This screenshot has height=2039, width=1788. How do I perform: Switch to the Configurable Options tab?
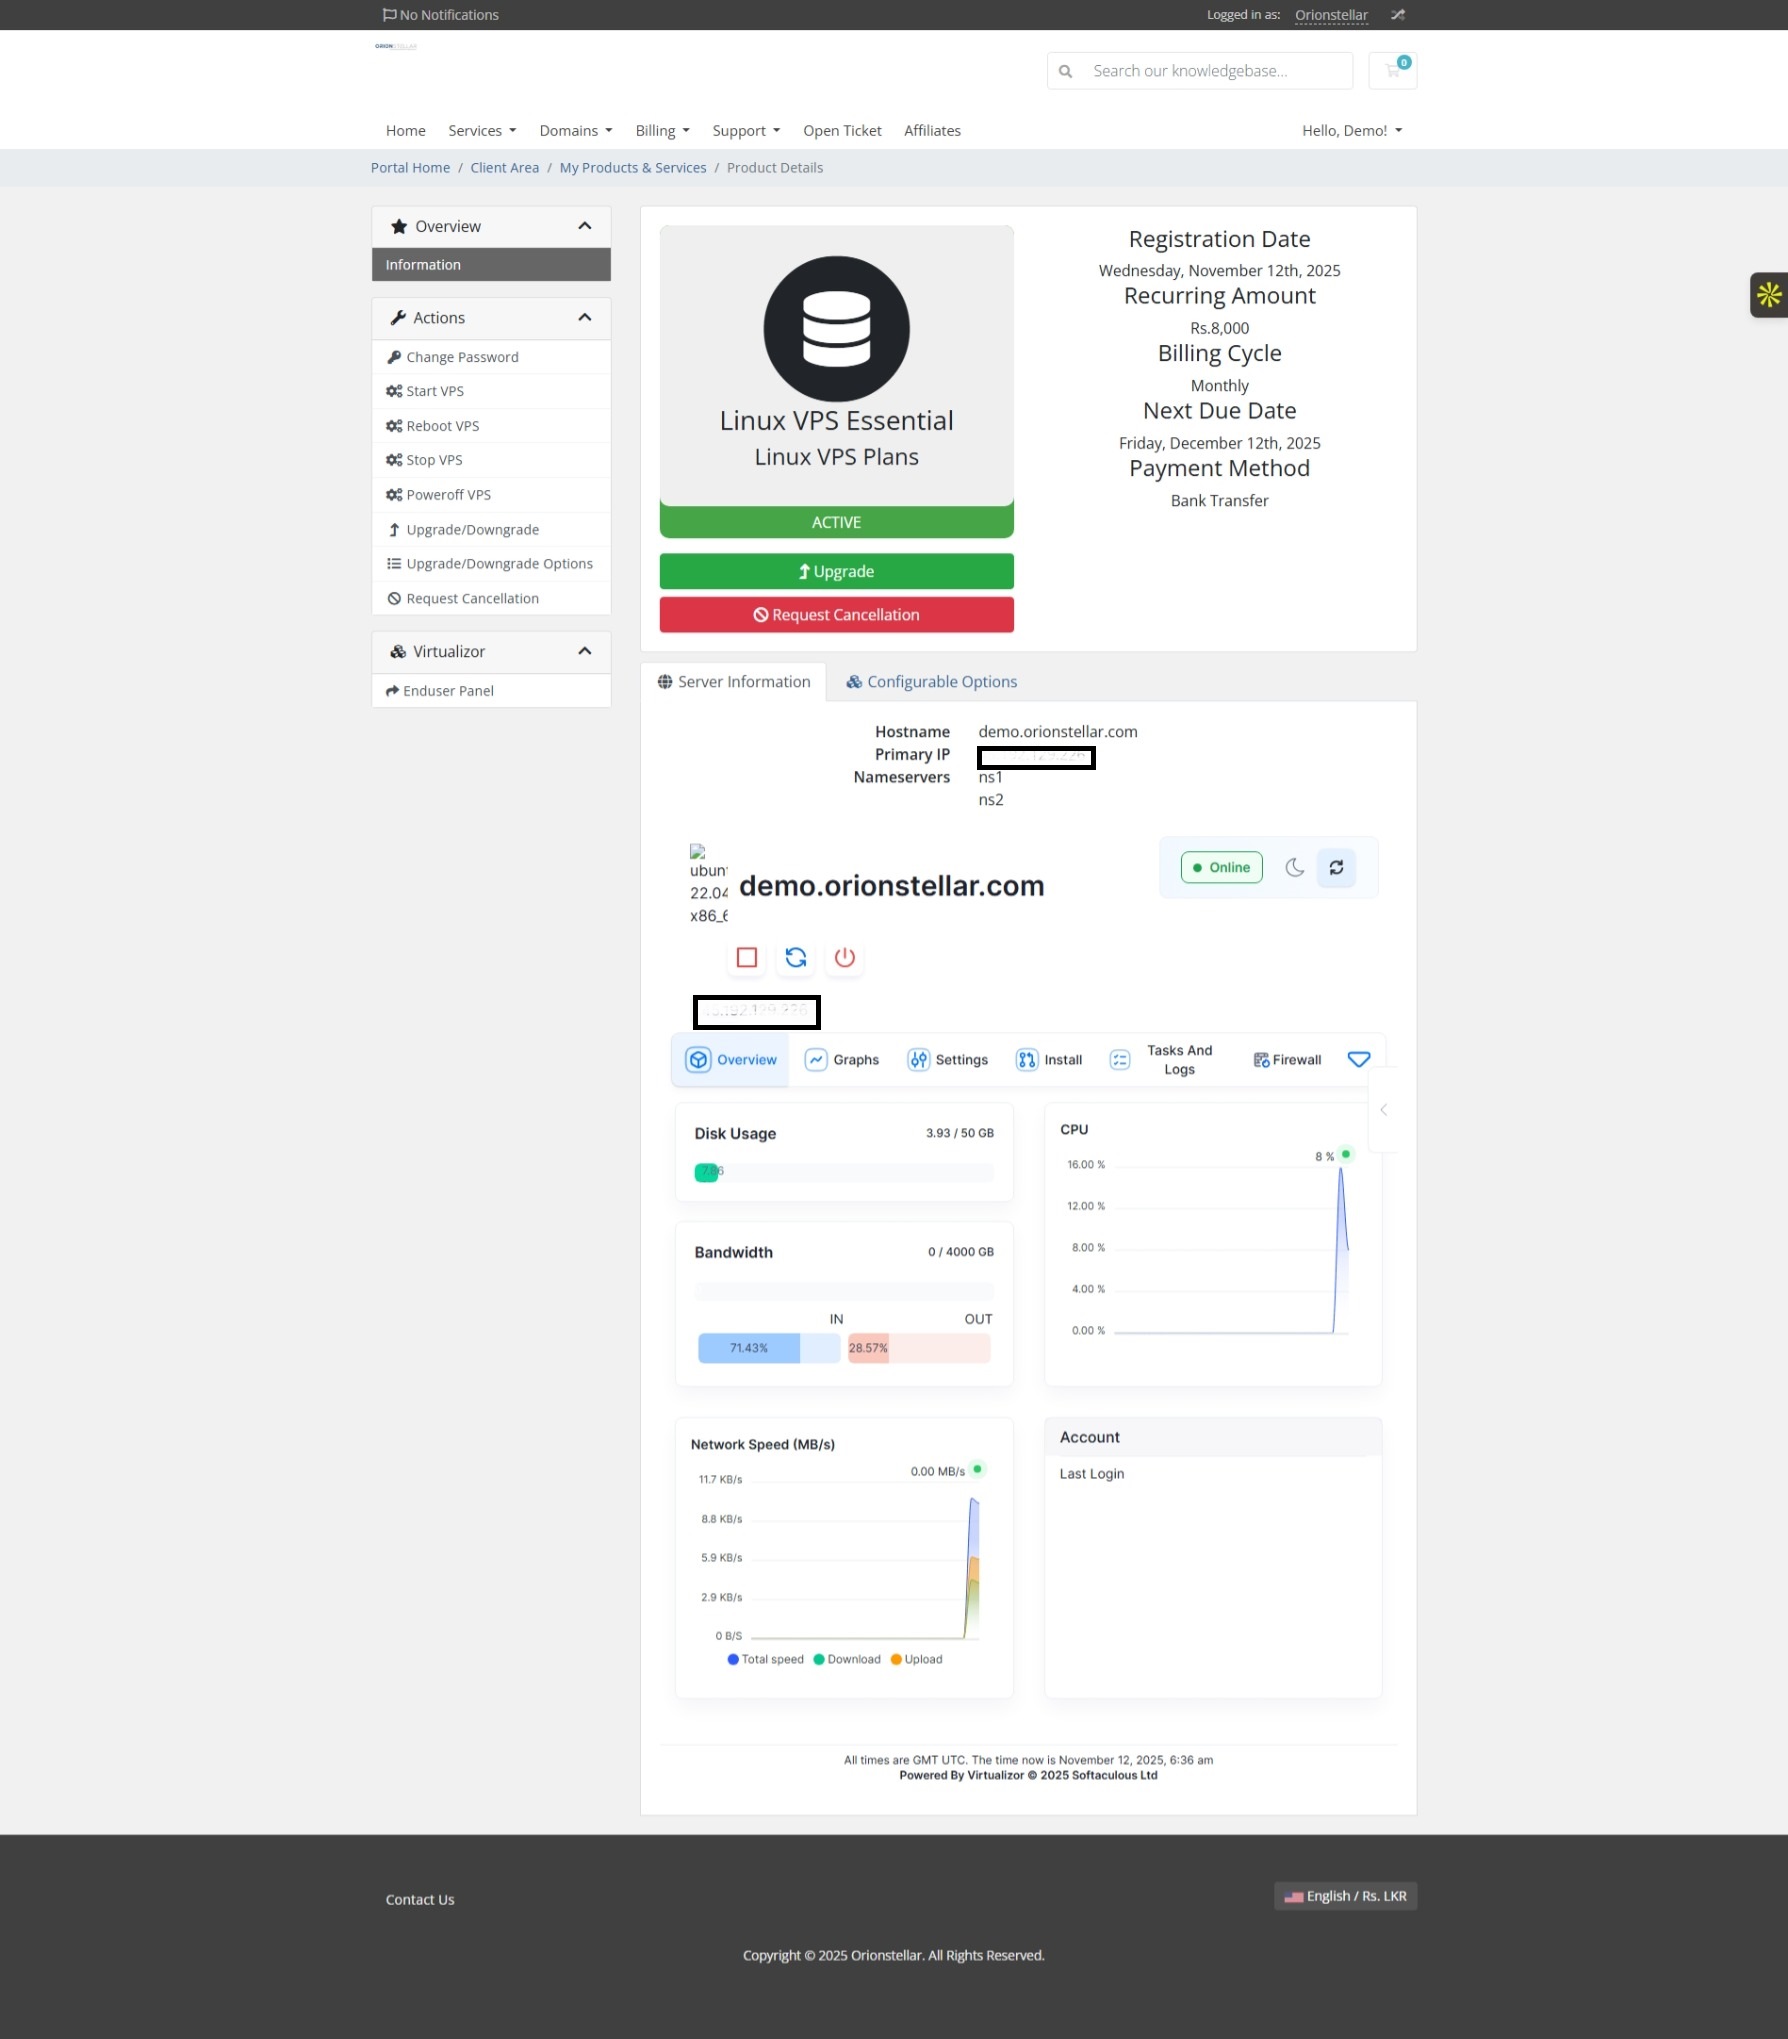click(931, 682)
